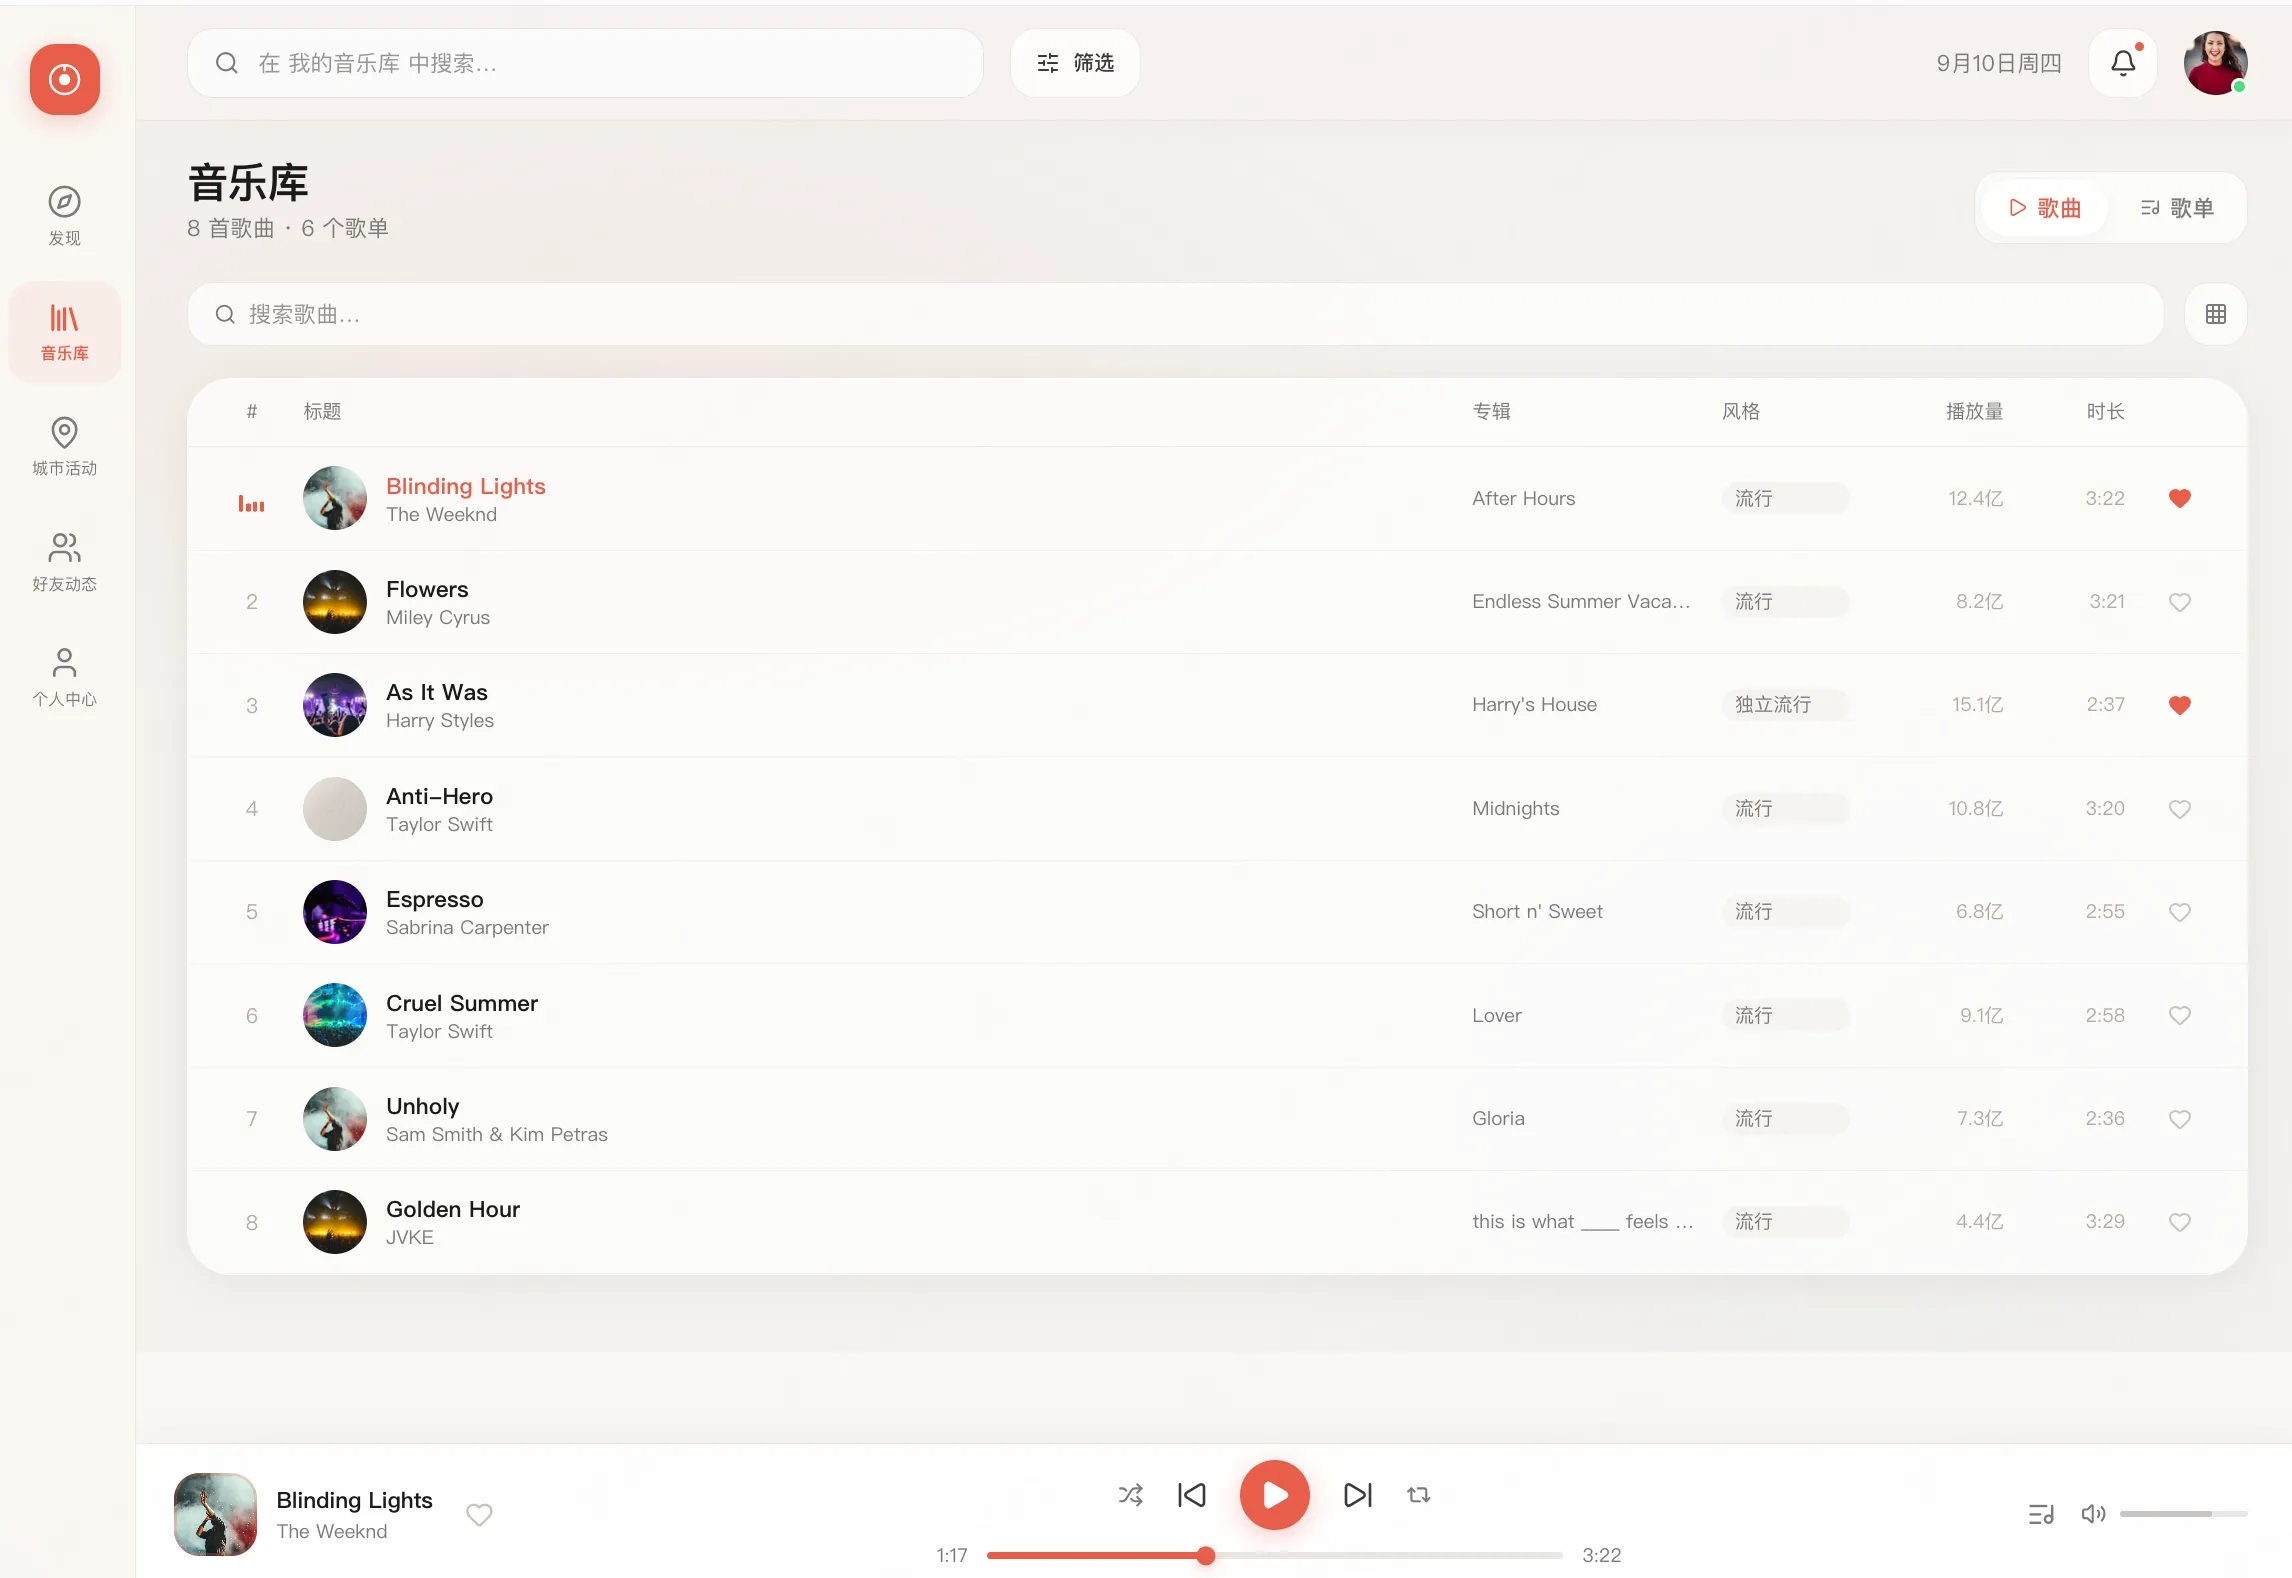2292x1578 pixels.
Task: Mute using the volume speaker icon
Action: (2093, 1514)
